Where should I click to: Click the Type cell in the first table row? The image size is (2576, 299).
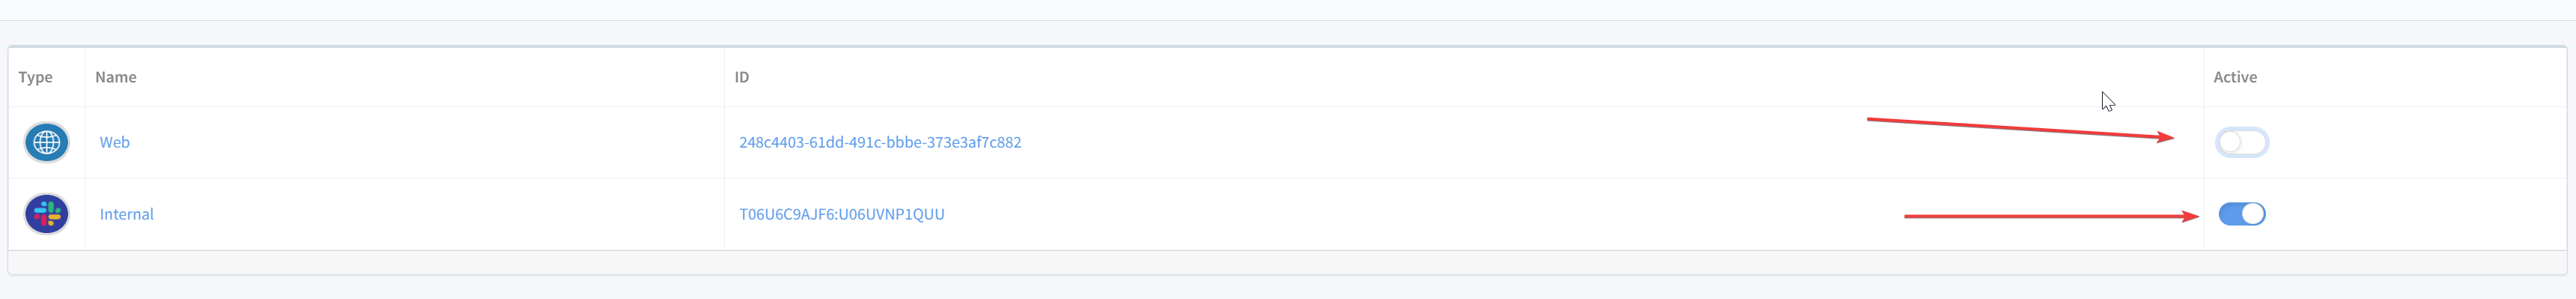click(x=47, y=142)
